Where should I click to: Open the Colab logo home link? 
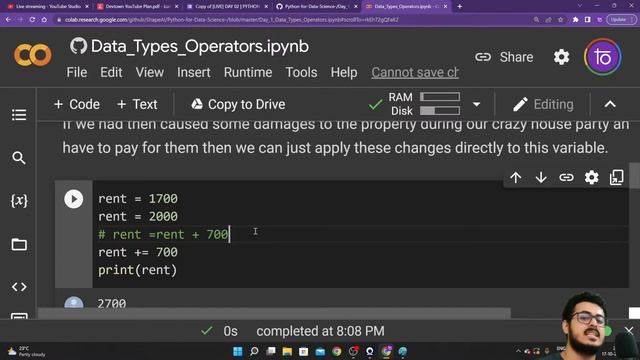point(33,55)
